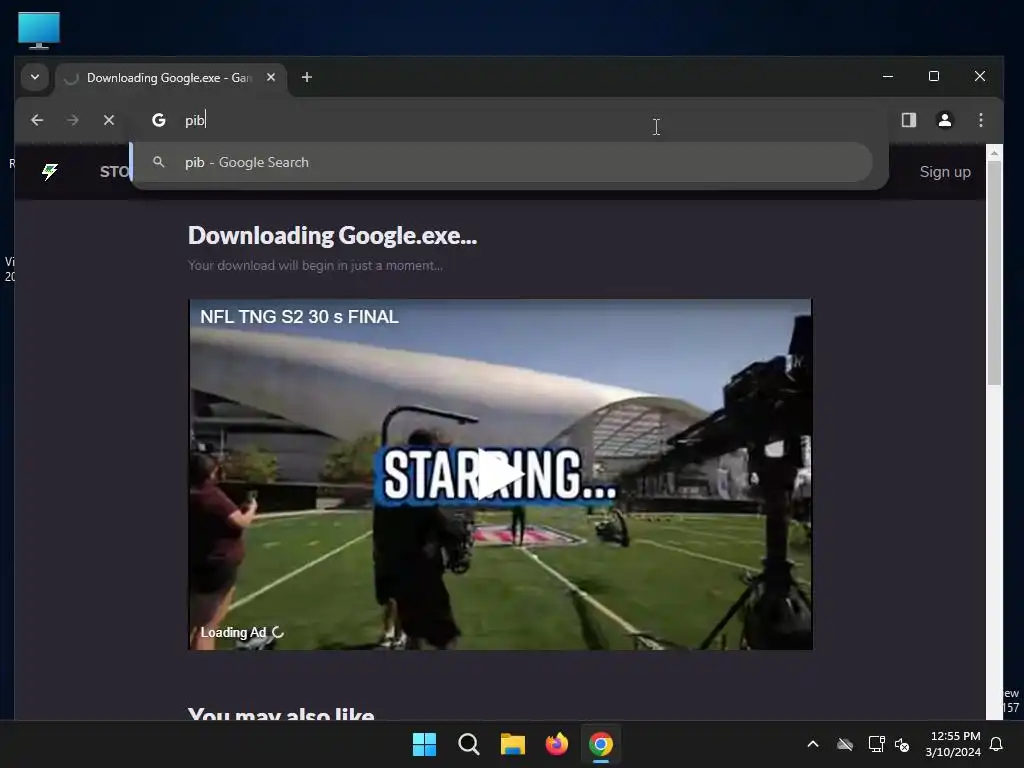Click the muted volume tray icon
The height and width of the screenshot is (768, 1024).
[902, 744]
